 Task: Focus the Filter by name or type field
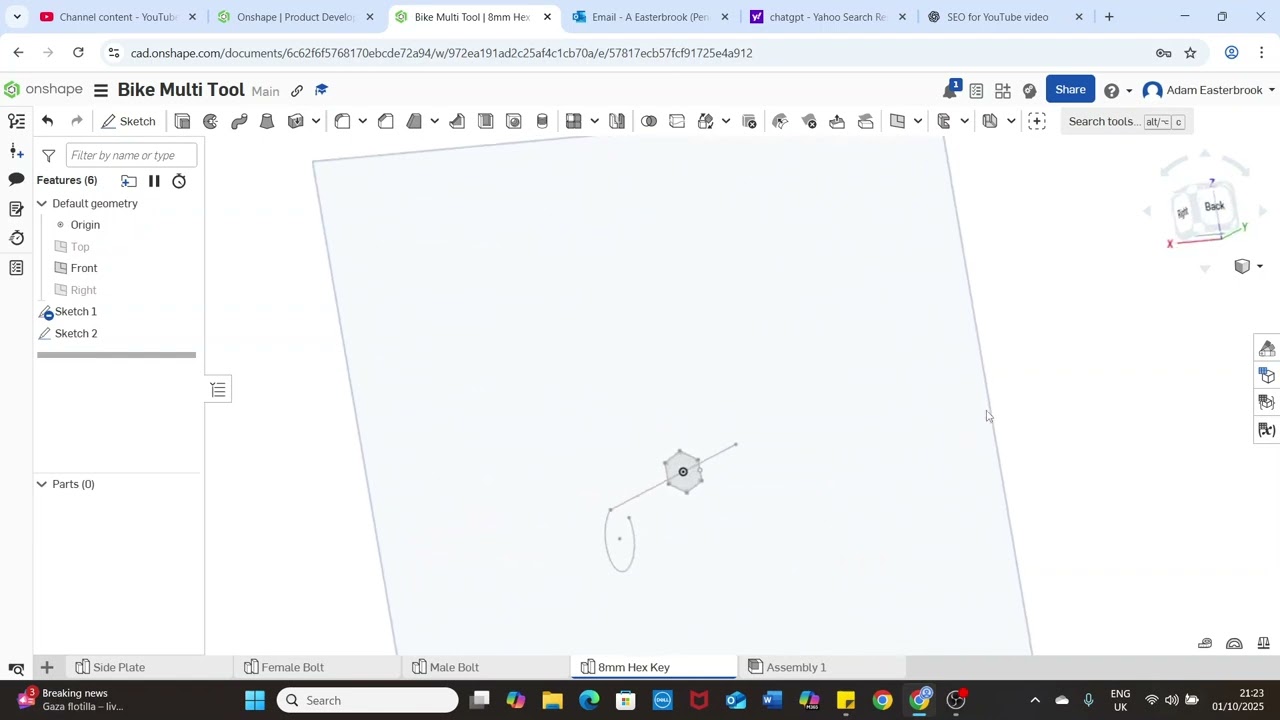131,155
